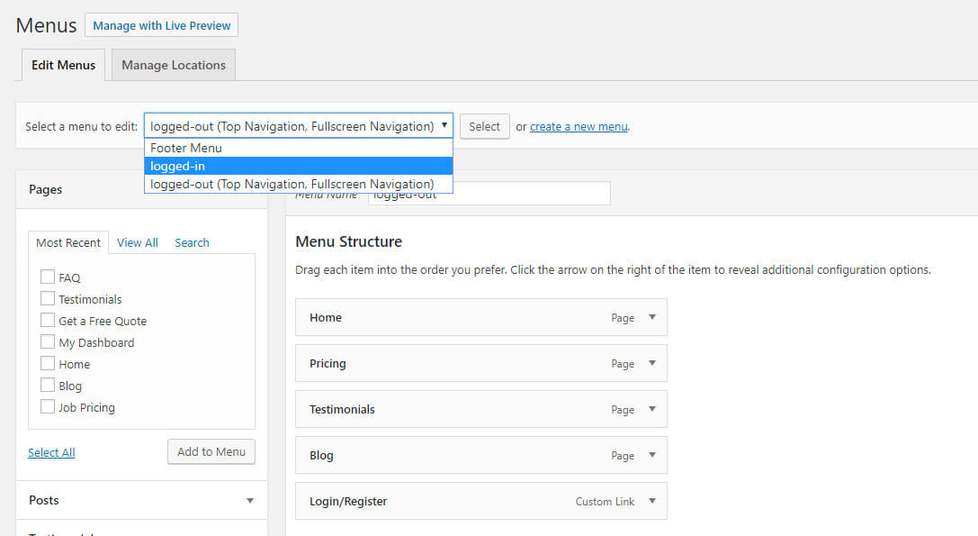Click the Menu Name input field
Image resolution: width=978 pixels, height=536 pixels.
point(489,193)
